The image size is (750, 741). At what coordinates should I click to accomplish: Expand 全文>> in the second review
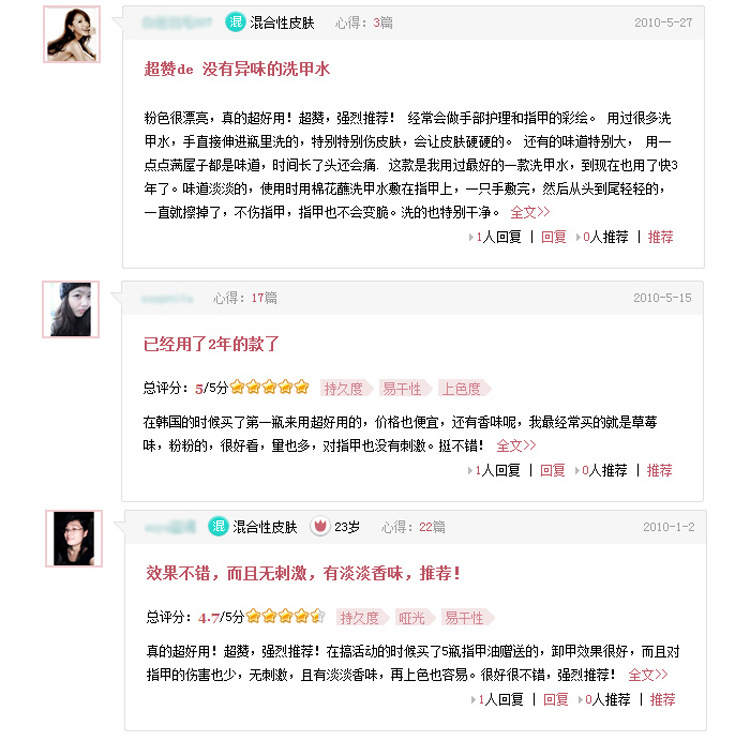tap(516, 446)
